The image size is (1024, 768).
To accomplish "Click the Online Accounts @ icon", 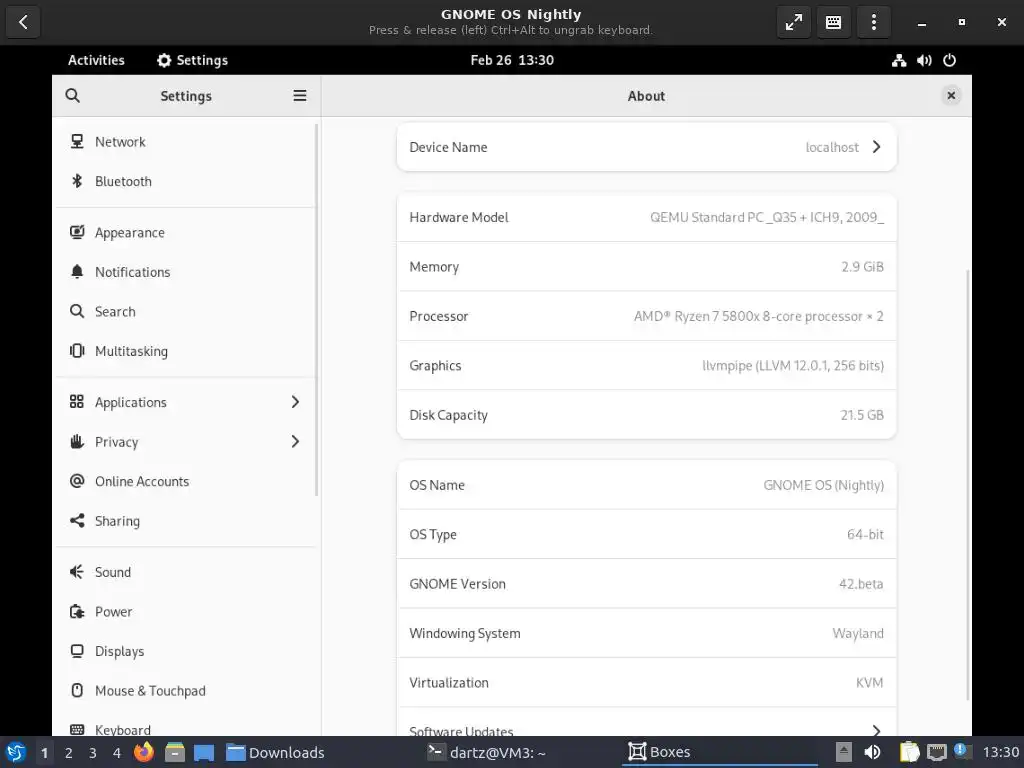I will click(x=77, y=481).
